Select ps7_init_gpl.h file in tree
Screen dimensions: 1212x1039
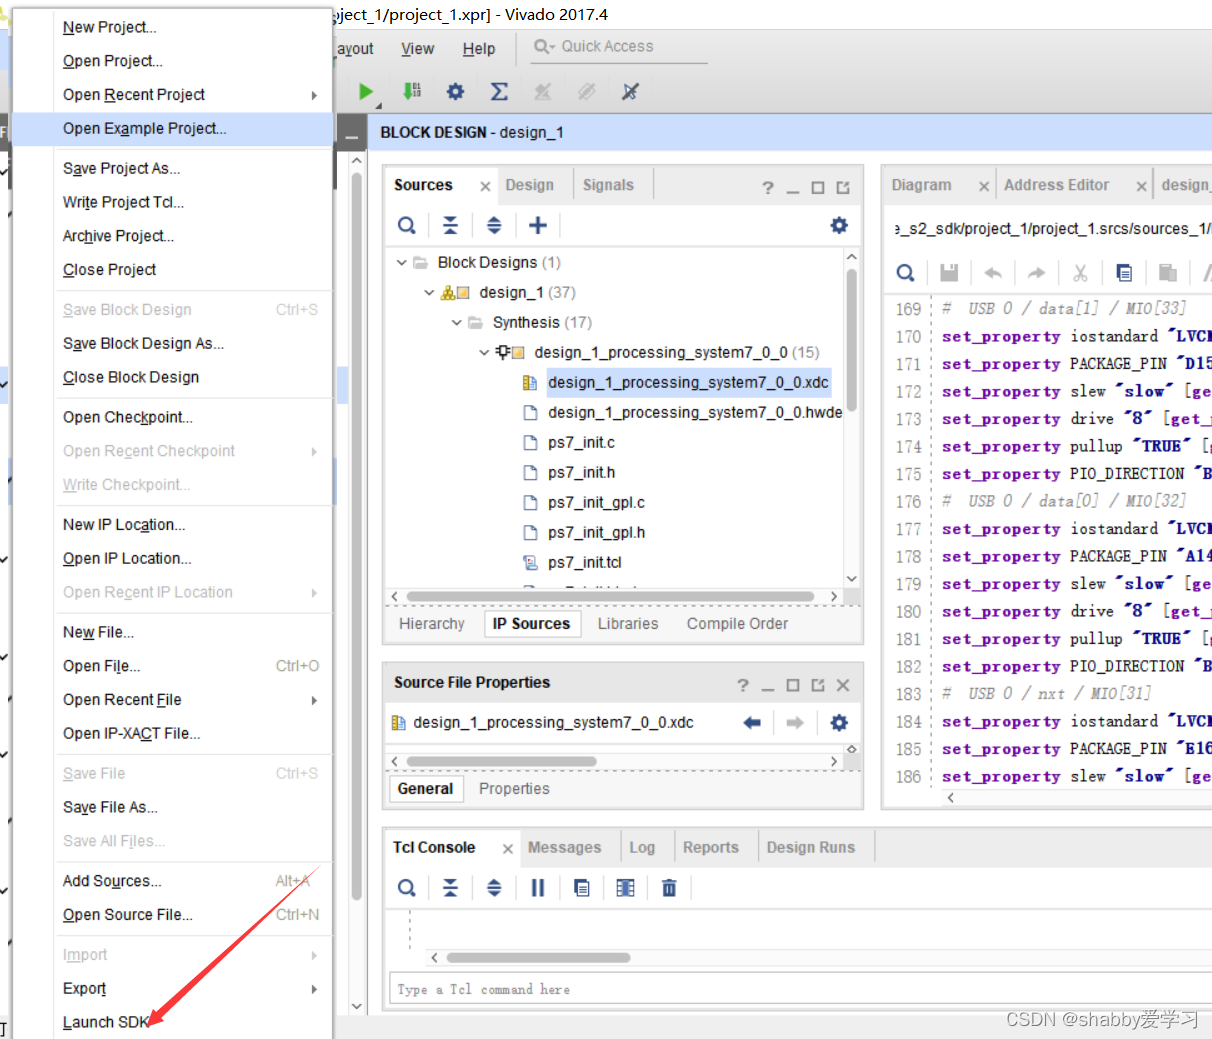click(596, 533)
